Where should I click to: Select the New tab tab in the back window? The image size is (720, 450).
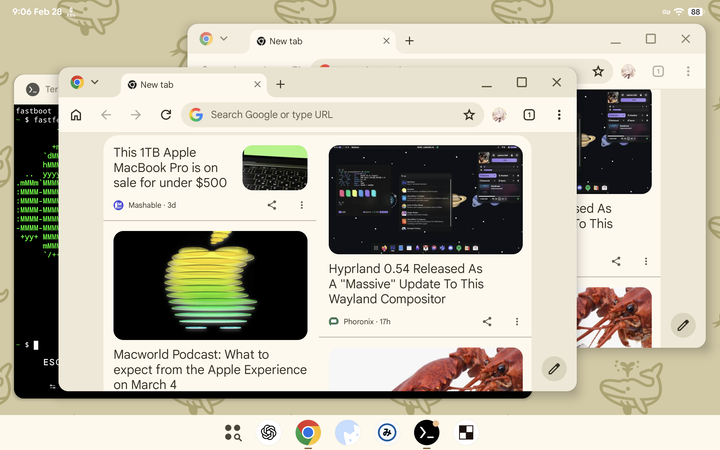[x=318, y=41]
